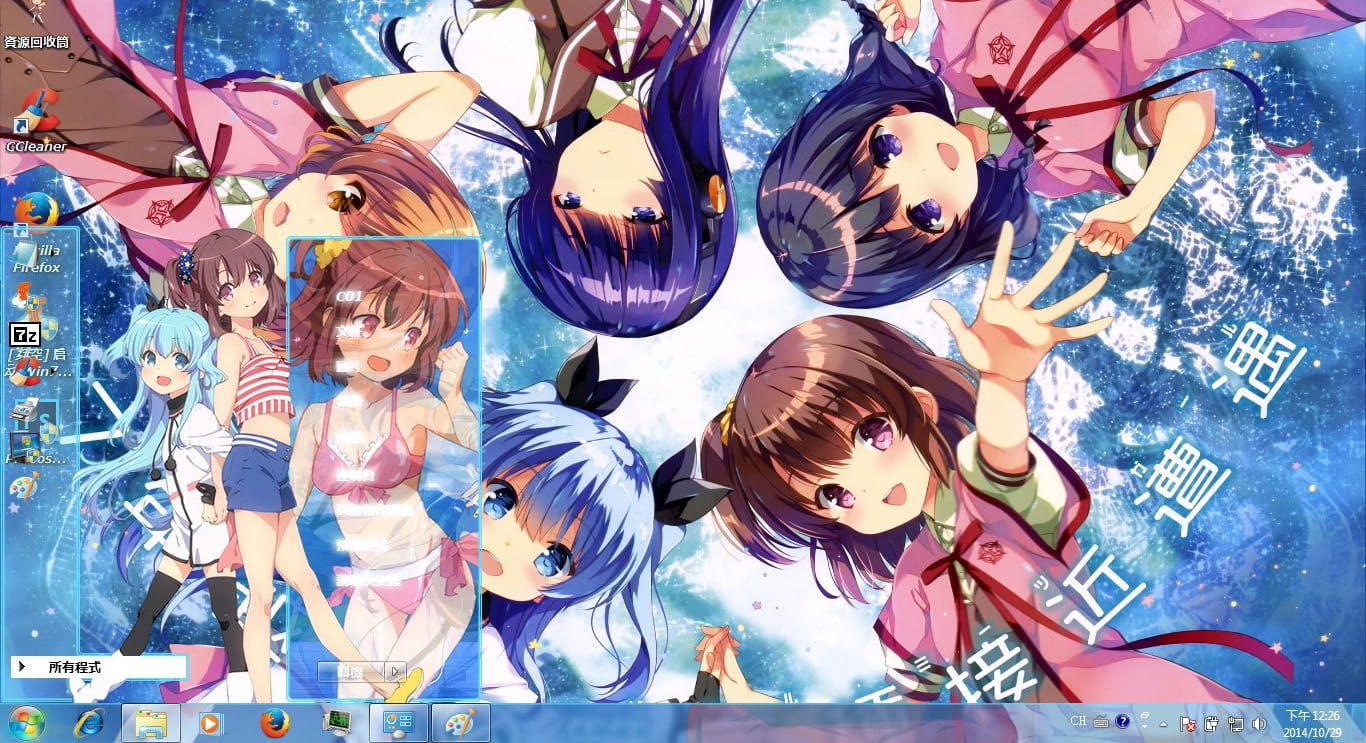Open Internet Explorer from the taskbar
Image resolution: width=1366 pixels, height=743 pixels.
click(90, 722)
